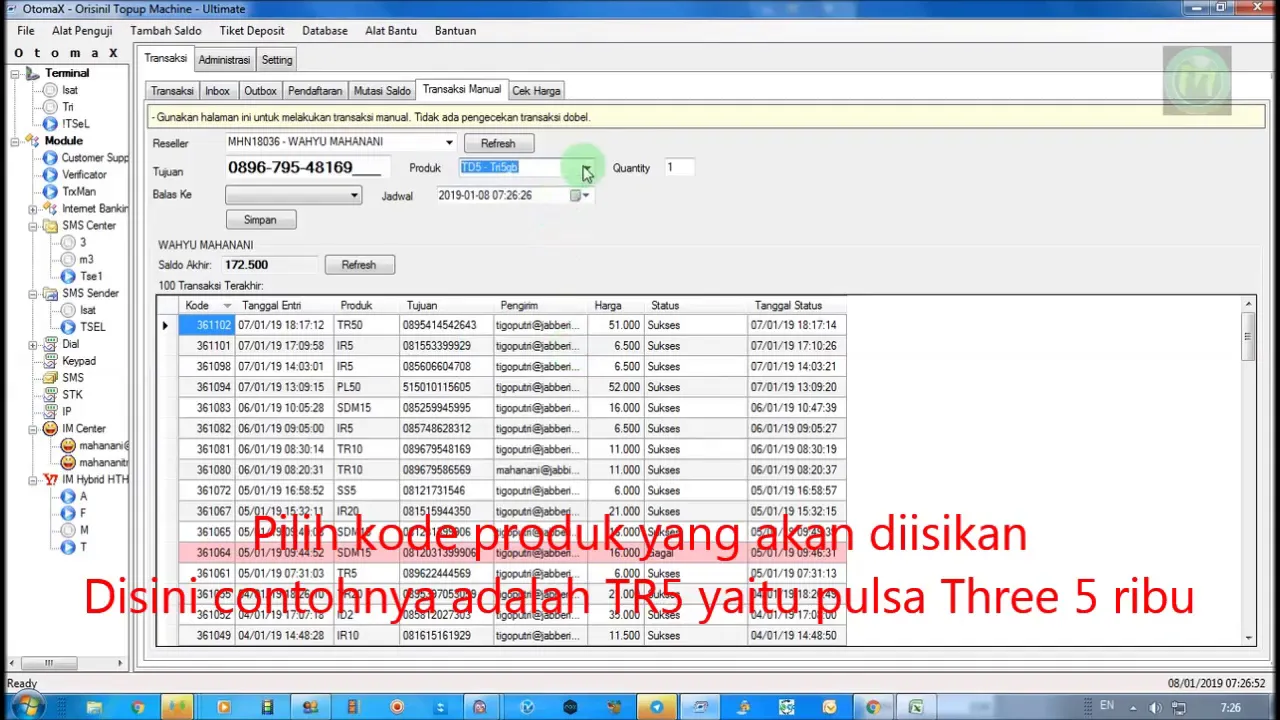Select the mahananitr IM account icon

68,463
